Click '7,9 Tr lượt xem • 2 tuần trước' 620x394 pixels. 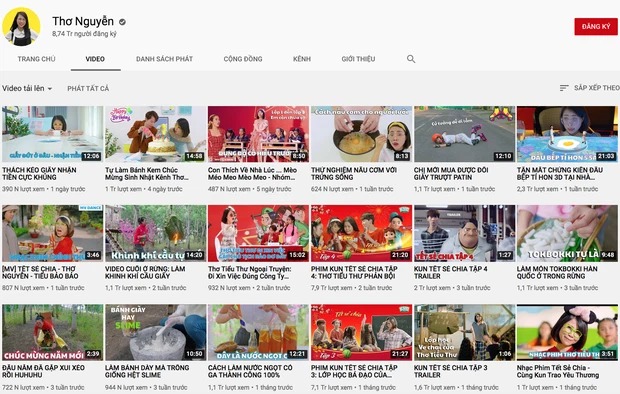click(352, 288)
